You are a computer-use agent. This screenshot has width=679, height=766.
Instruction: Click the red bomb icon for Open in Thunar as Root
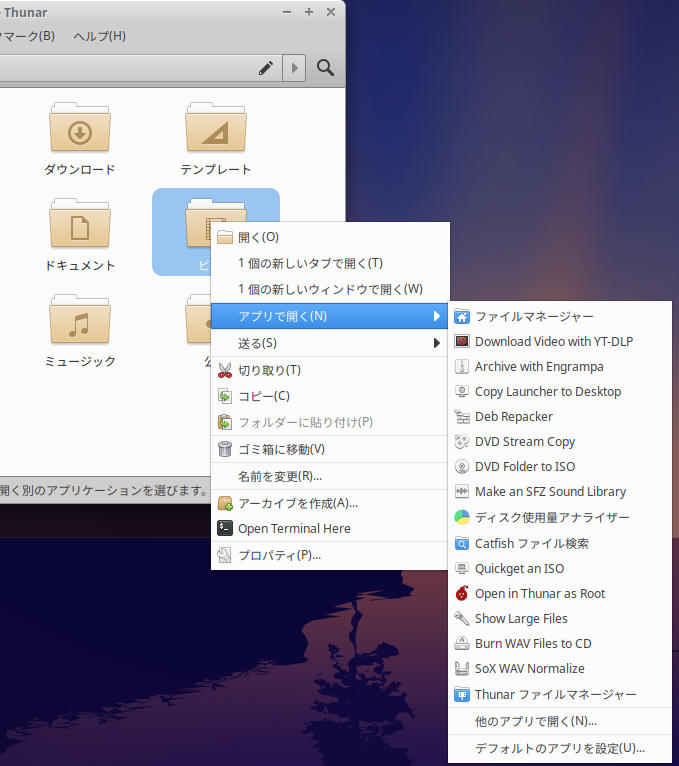(462, 594)
